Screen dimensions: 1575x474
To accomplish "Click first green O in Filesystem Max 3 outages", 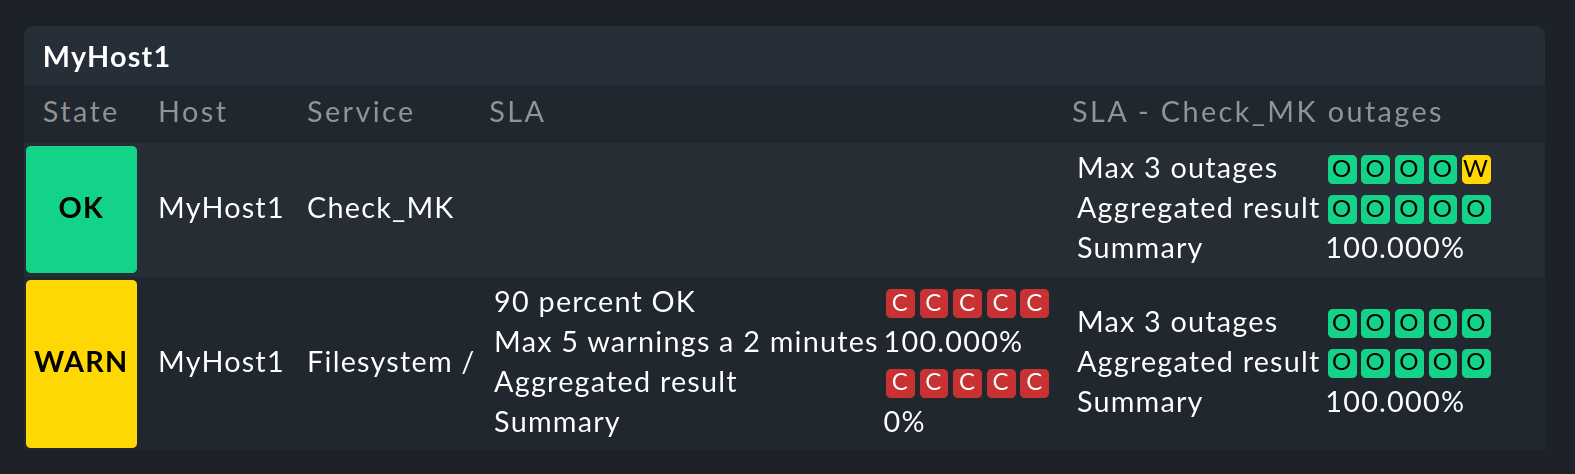I will 1342,323.
